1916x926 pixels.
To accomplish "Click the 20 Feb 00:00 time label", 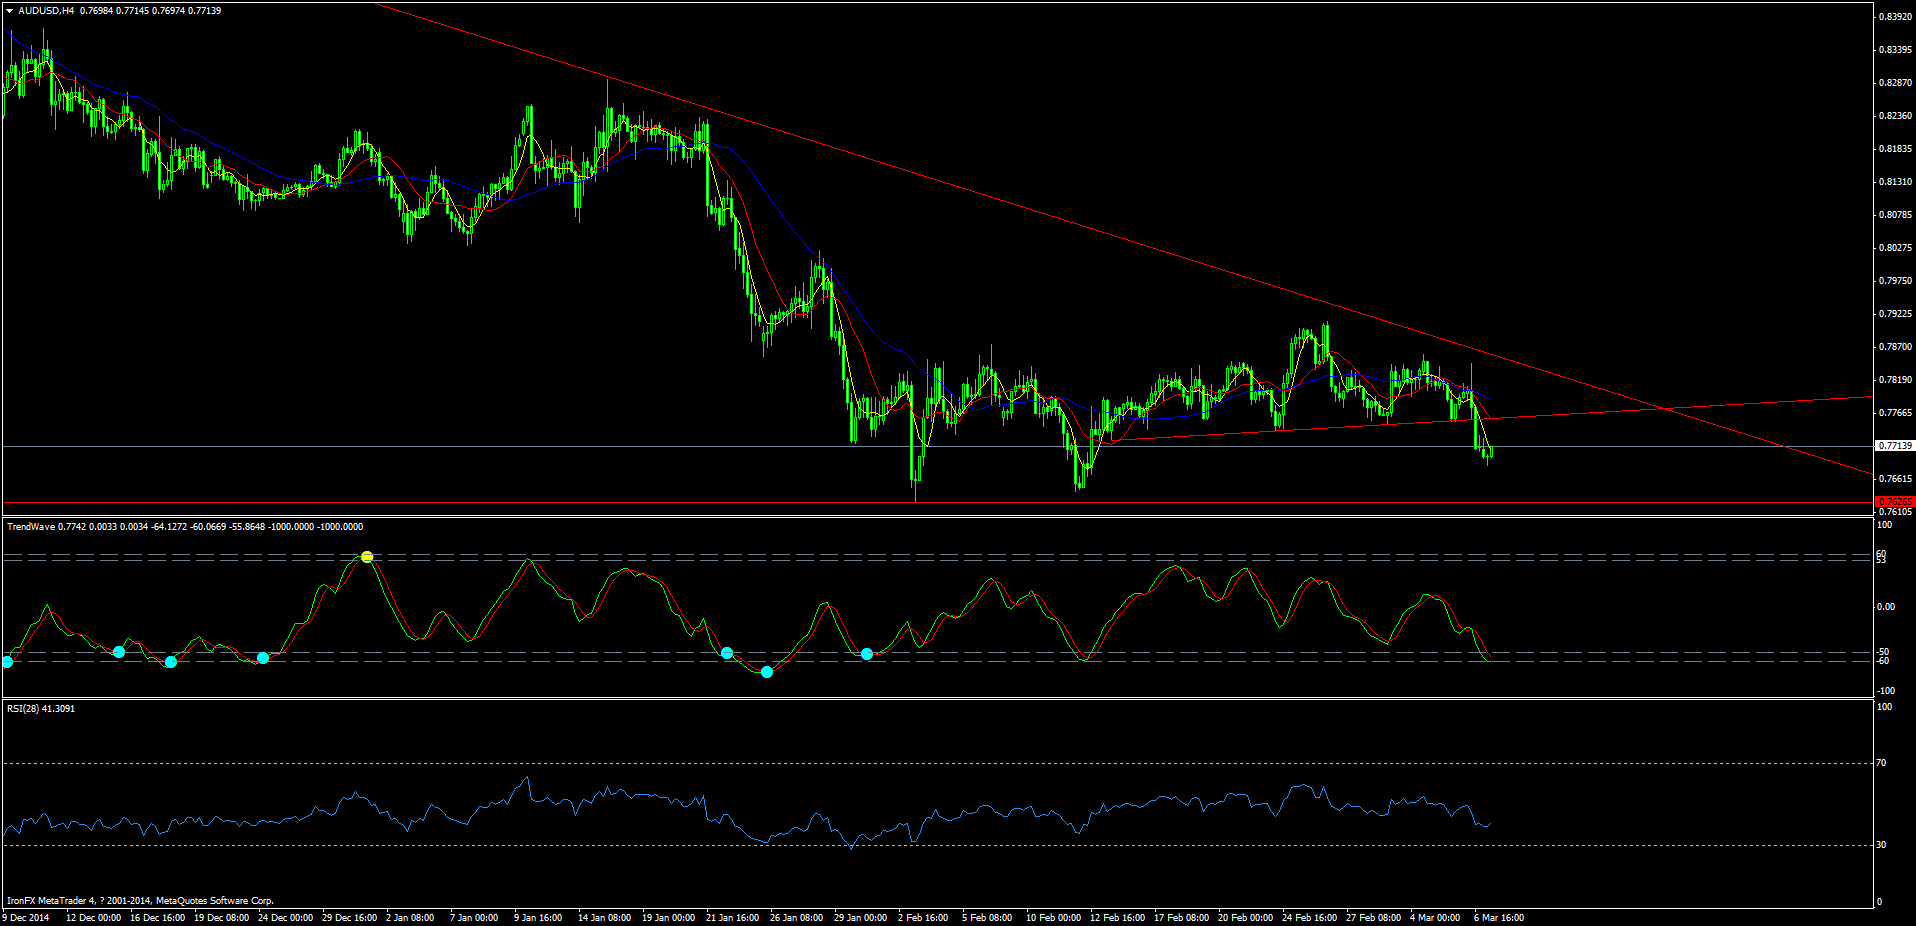I will click(1246, 918).
